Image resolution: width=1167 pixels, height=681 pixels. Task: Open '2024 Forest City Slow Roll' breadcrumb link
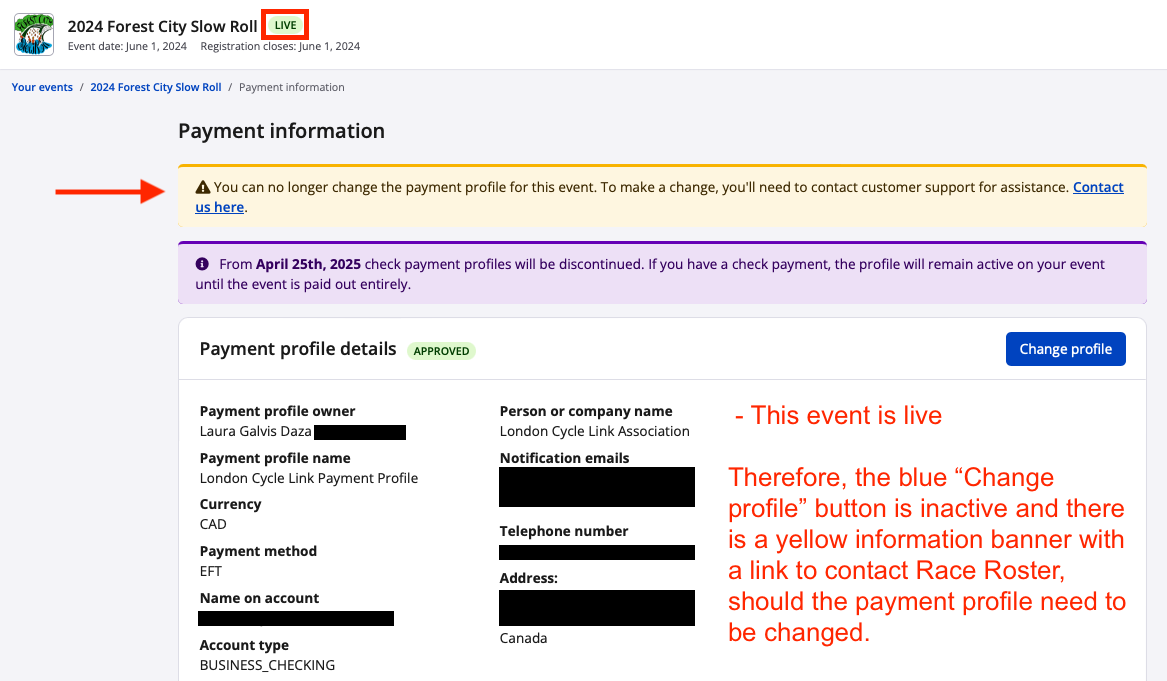tap(156, 87)
